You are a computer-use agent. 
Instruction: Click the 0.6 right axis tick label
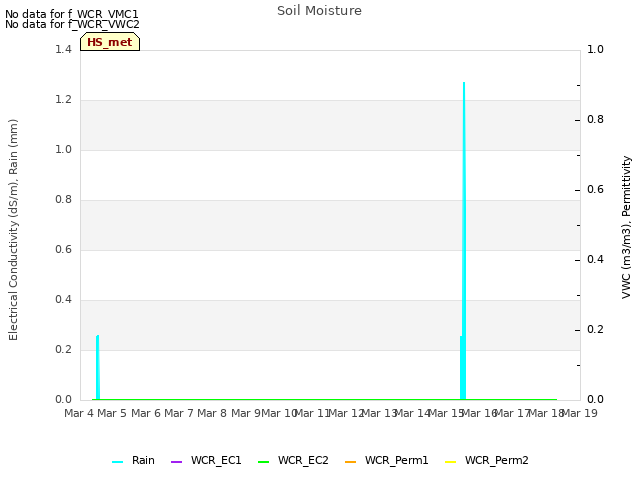[x=595, y=189]
